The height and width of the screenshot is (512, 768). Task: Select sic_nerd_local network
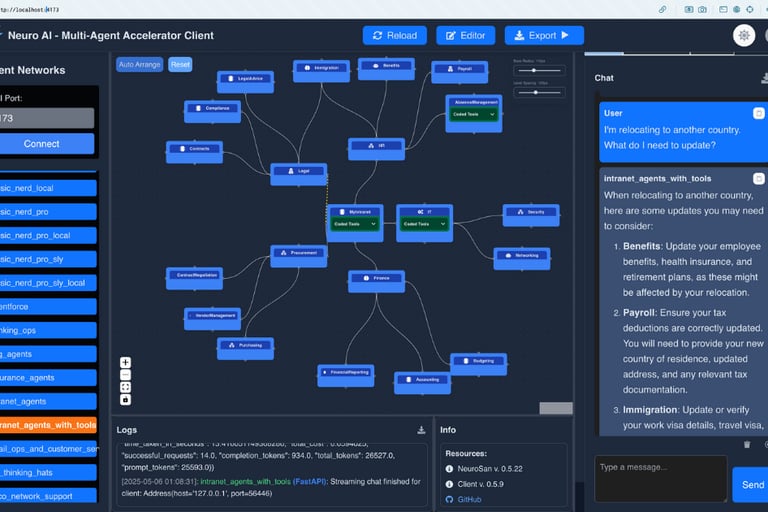[47, 188]
